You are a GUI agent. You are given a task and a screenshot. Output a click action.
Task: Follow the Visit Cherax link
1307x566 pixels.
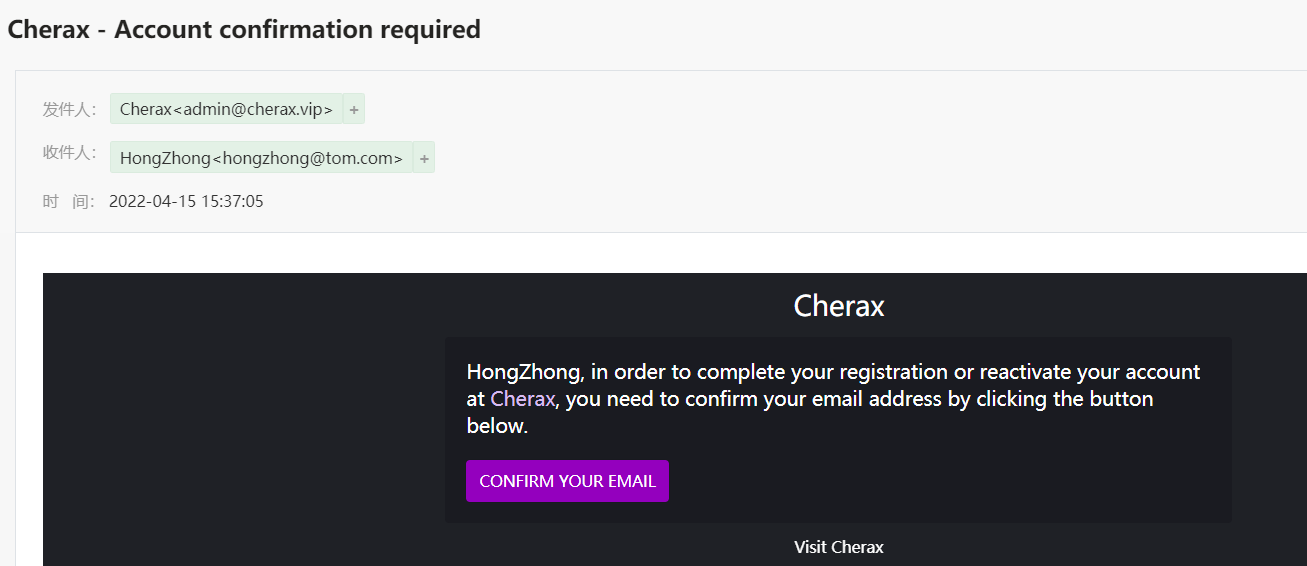pyautogui.click(x=838, y=547)
